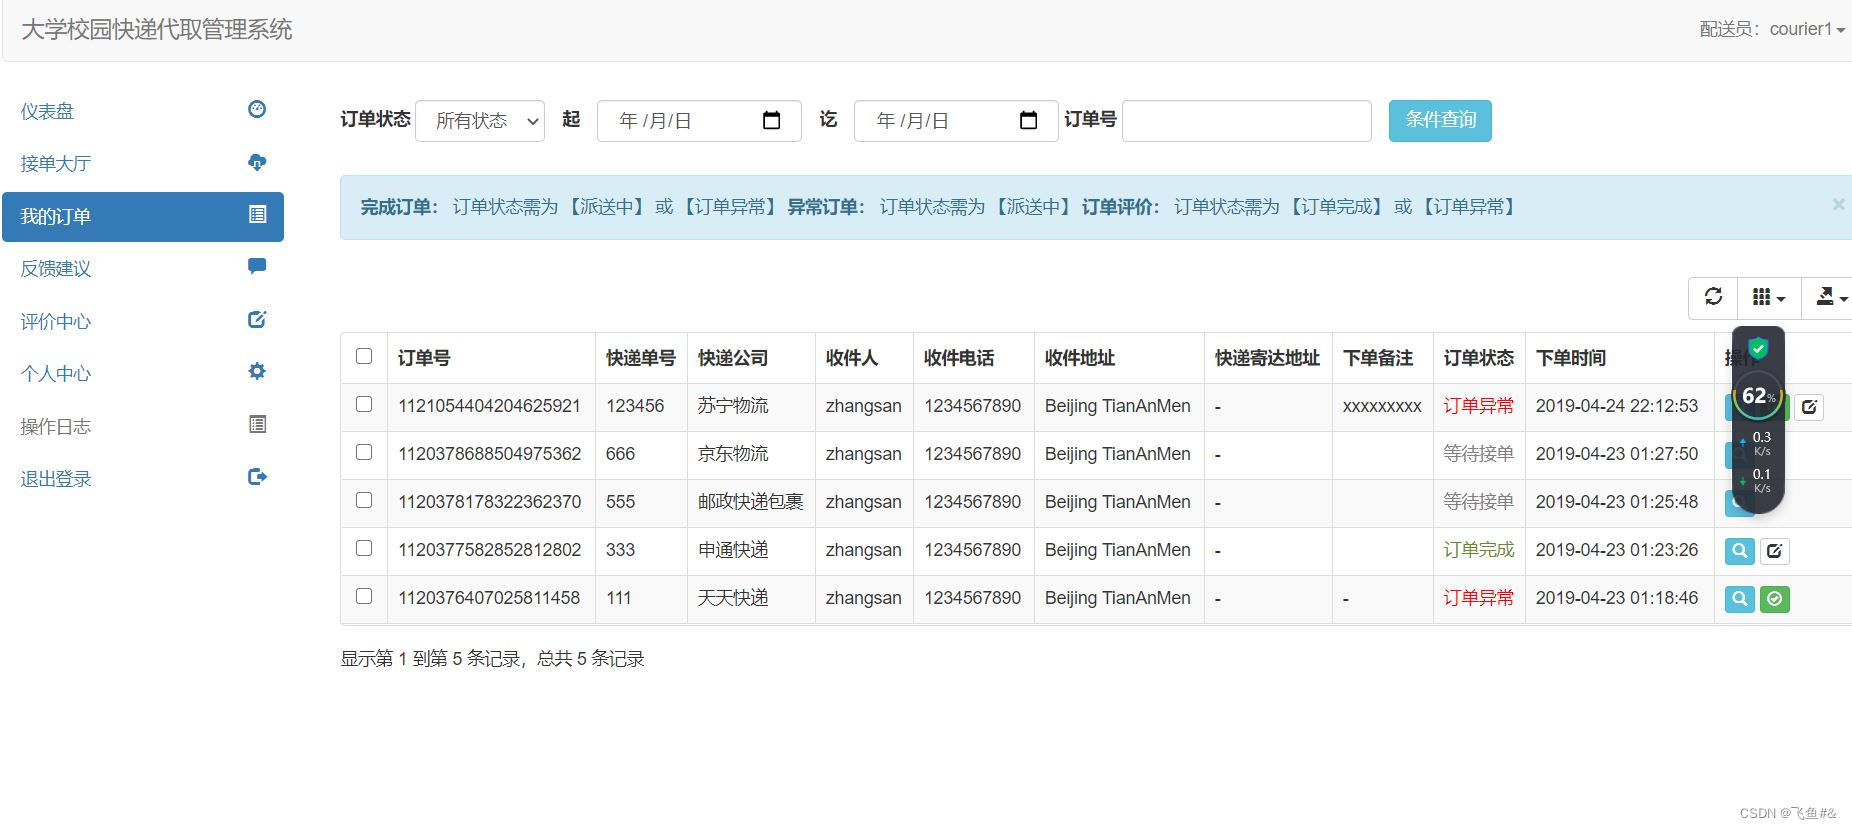Open evaluation for order ending 2812802

coord(1774,551)
